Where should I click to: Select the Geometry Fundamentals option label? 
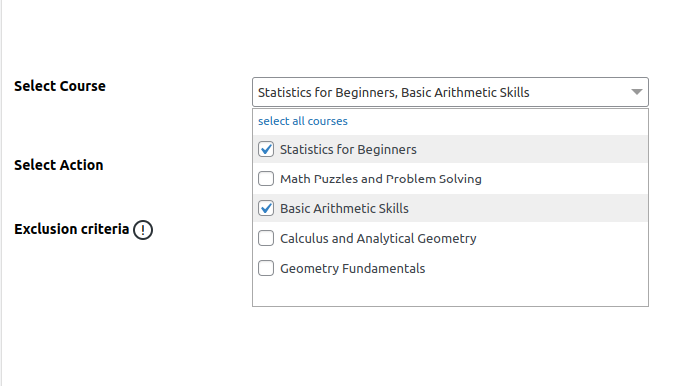(x=352, y=268)
